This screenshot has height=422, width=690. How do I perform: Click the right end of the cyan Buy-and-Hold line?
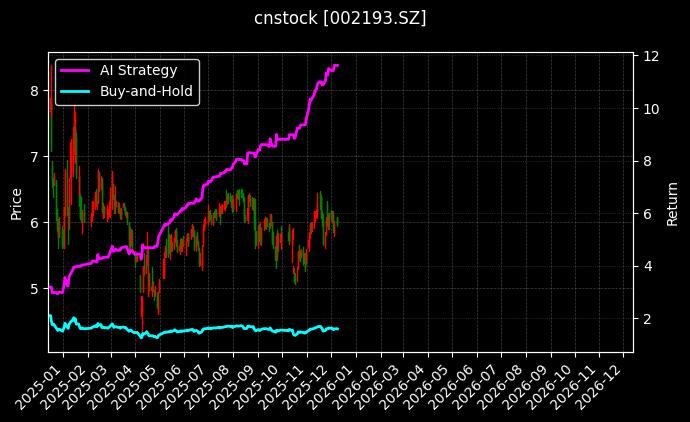tap(337, 329)
